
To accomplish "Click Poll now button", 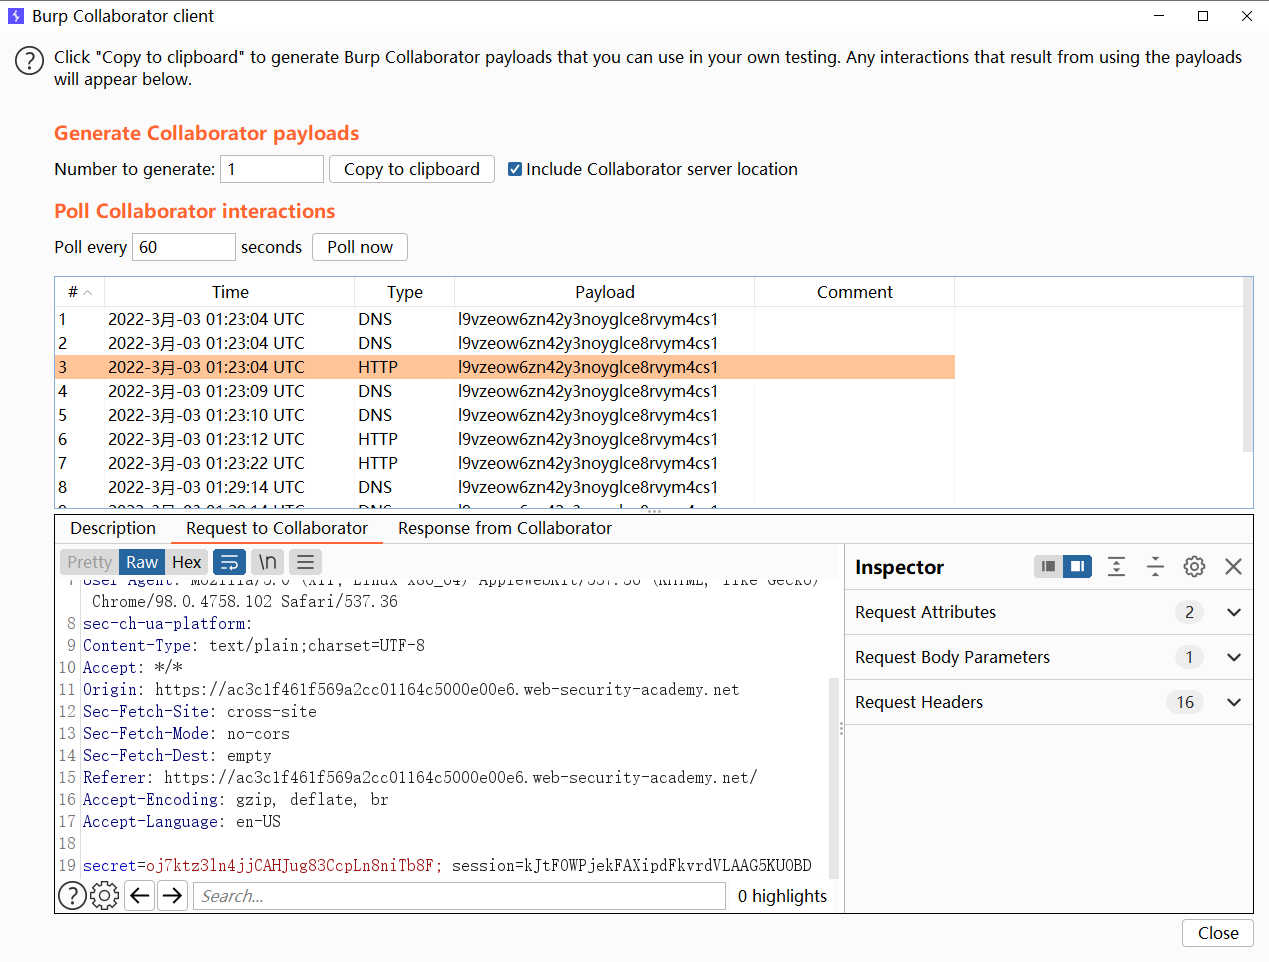I will [360, 247].
